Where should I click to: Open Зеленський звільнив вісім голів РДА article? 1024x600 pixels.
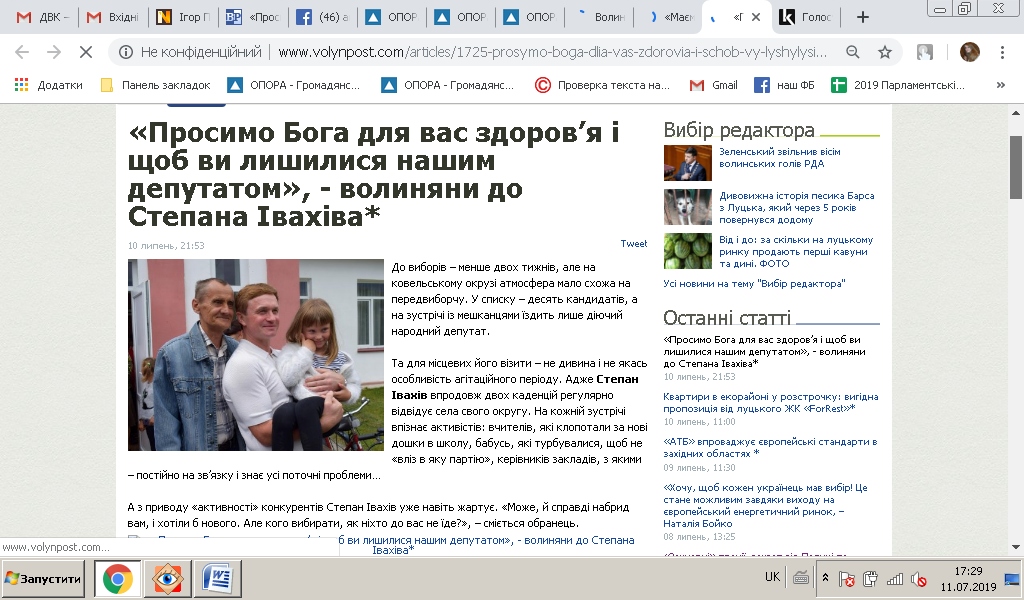pyautogui.click(x=780, y=157)
